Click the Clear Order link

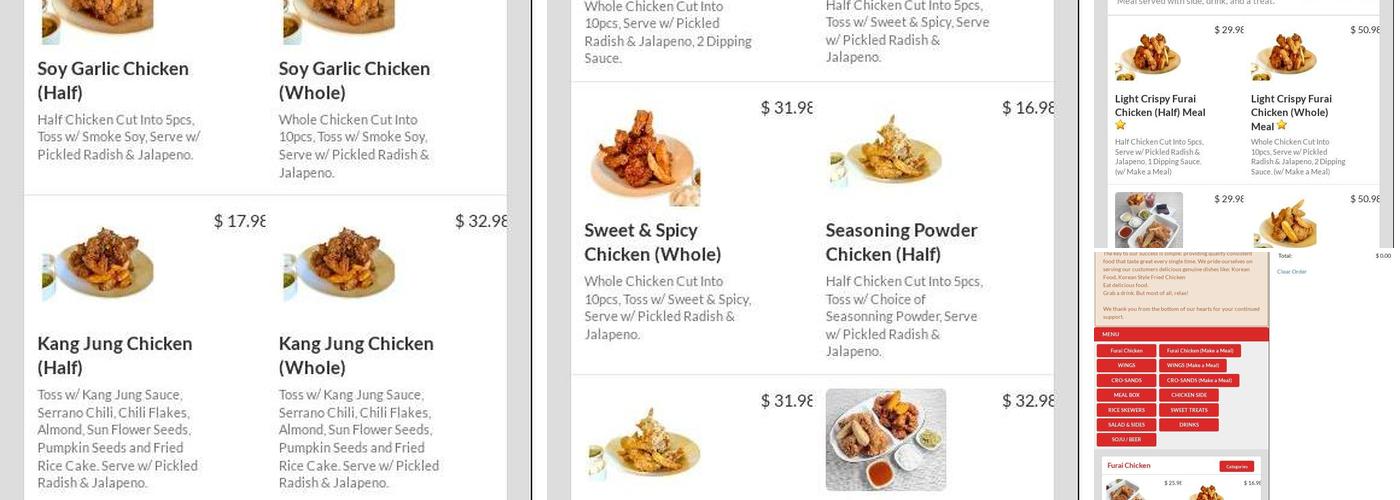tap(1291, 272)
